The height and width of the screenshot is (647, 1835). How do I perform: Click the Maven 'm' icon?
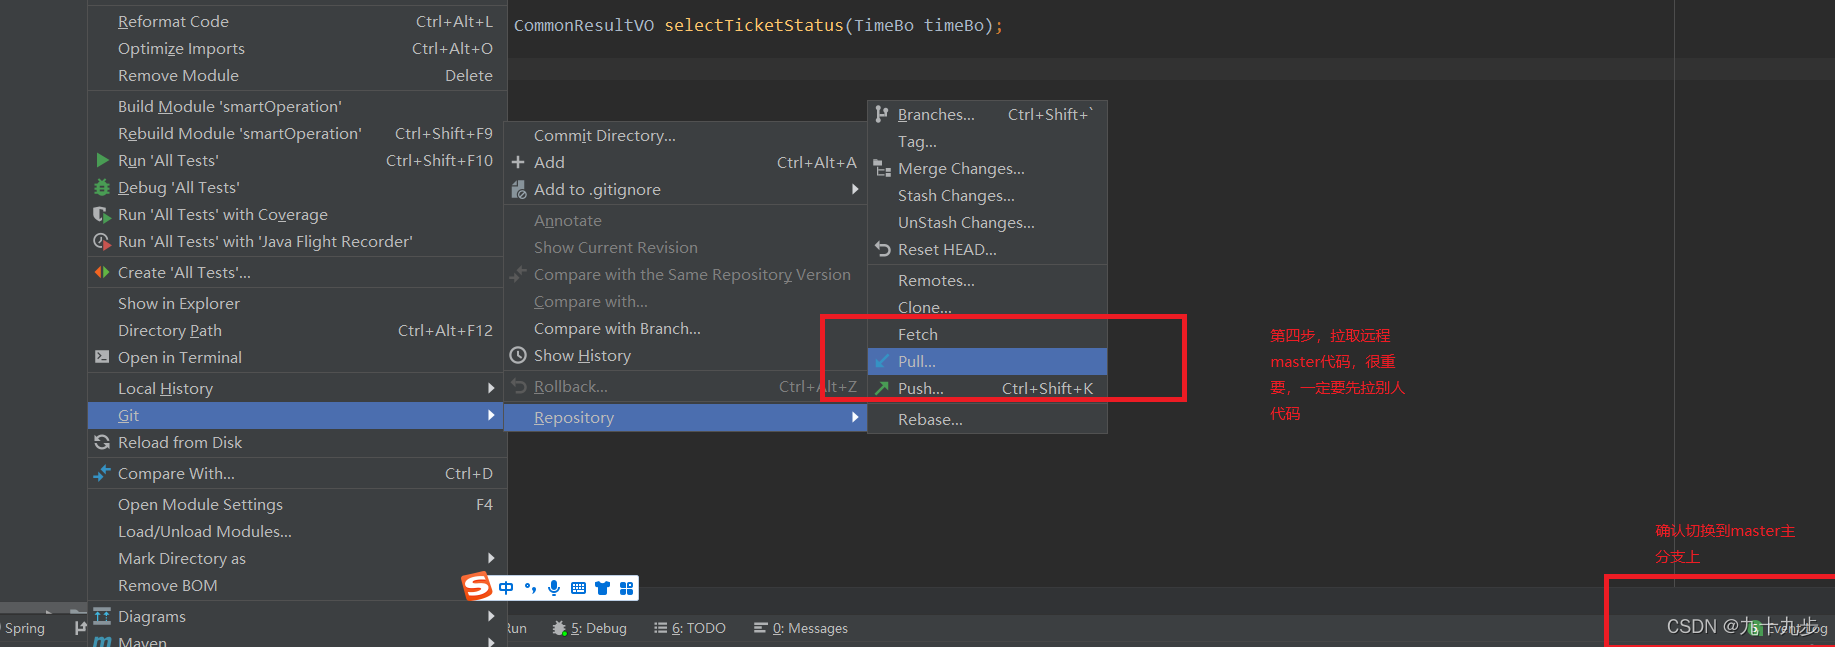(x=102, y=642)
